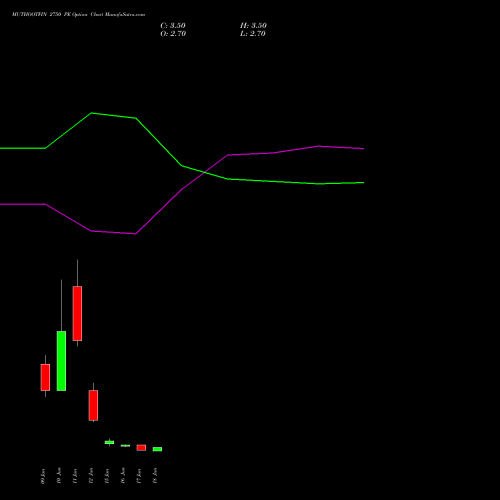Click the 12 Jun date axis label

pyautogui.click(x=91, y=476)
